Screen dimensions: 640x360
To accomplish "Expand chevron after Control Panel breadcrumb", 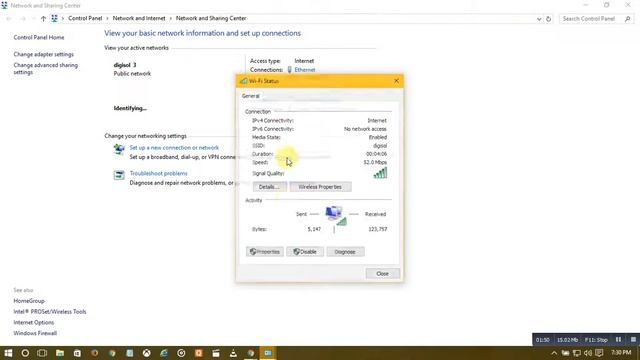I will point(107,18).
